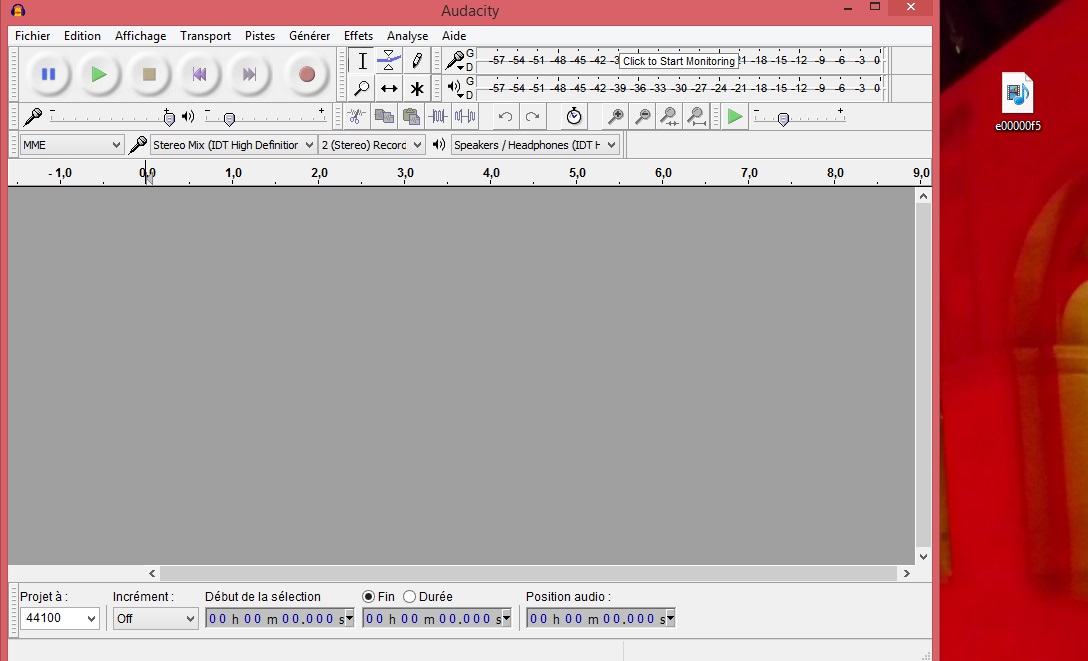Click the 3,0 mark on timeline ruler

(405, 173)
